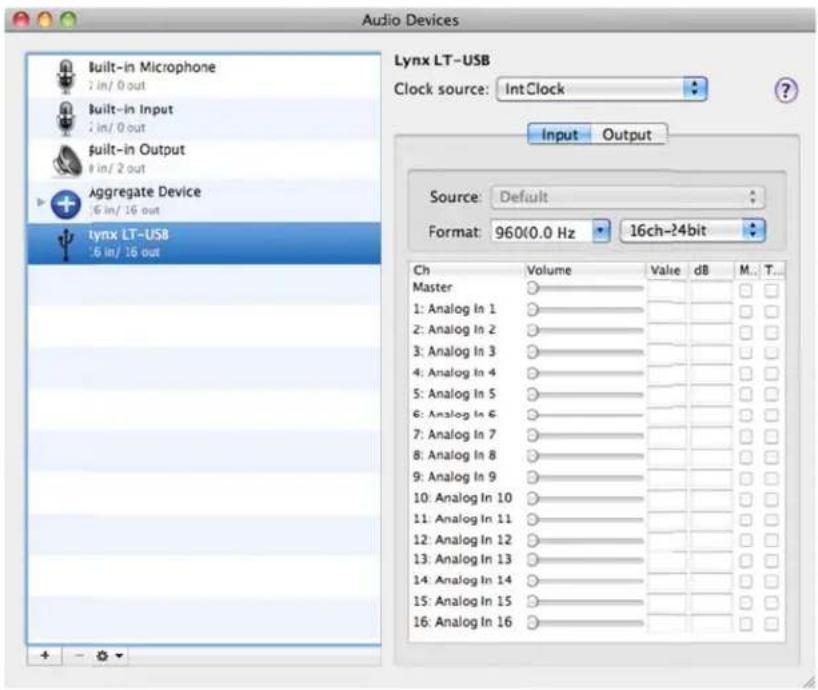The width and height of the screenshot is (818, 690).
Task: Toggle mute checkbox for Analog In 10
Action: (x=746, y=499)
